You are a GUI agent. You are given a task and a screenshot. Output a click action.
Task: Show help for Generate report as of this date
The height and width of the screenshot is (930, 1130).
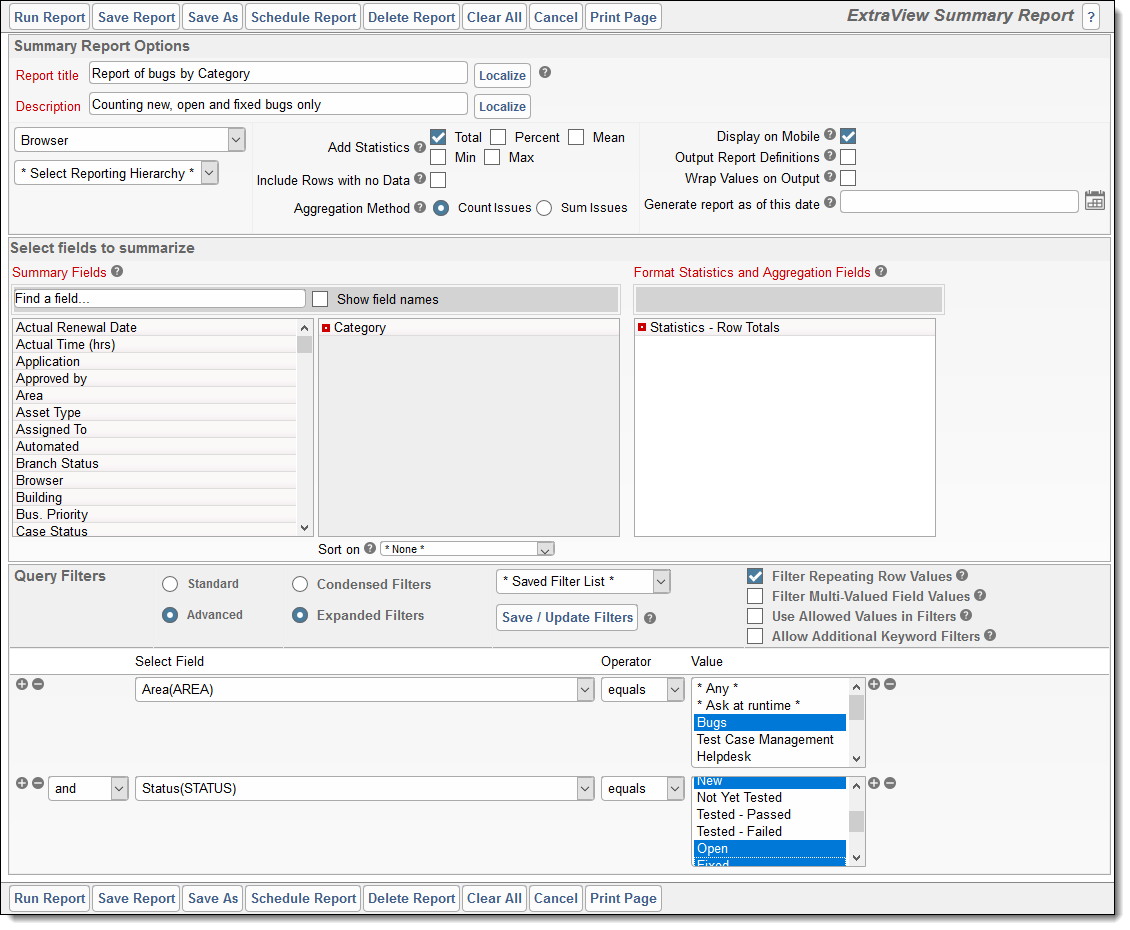click(829, 202)
